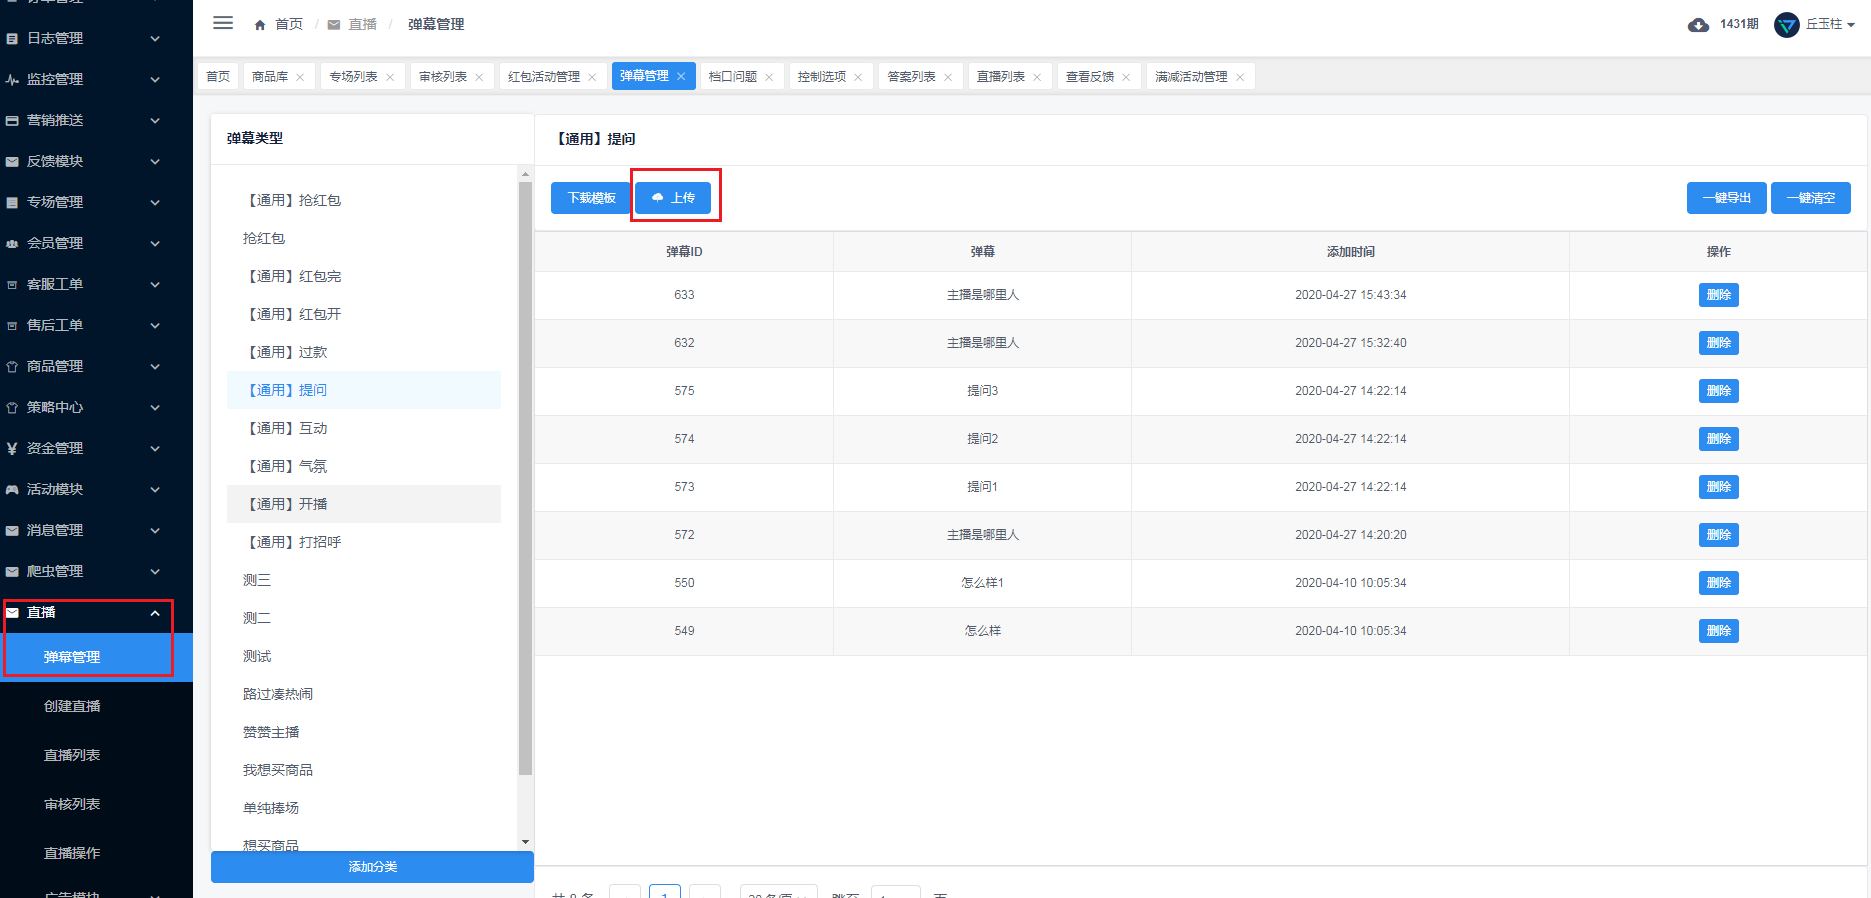Image resolution: width=1871 pixels, height=898 pixels.
Task: Click the 直播 breadcrumb link
Action: [363, 25]
